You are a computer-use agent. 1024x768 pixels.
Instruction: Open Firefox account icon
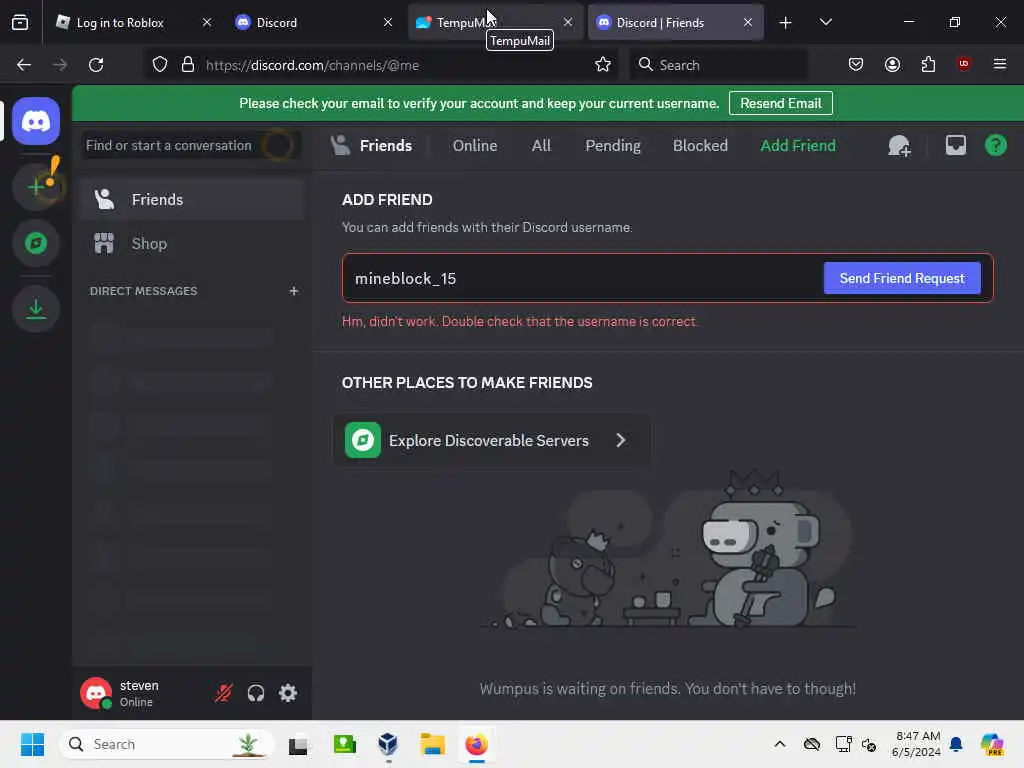coord(892,64)
